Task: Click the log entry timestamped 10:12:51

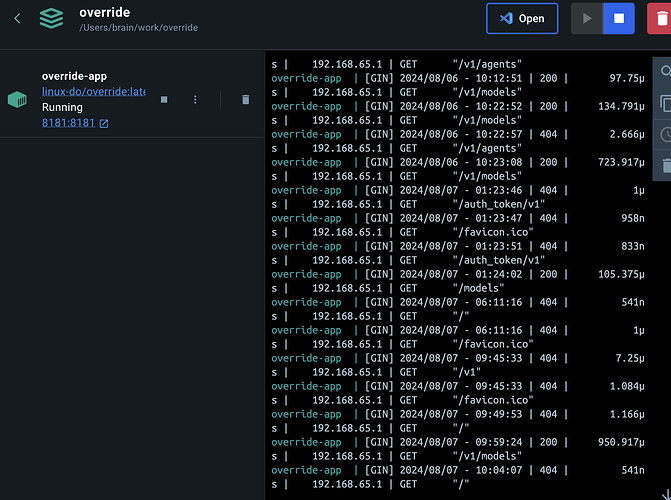Action: [x=458, y=78]
